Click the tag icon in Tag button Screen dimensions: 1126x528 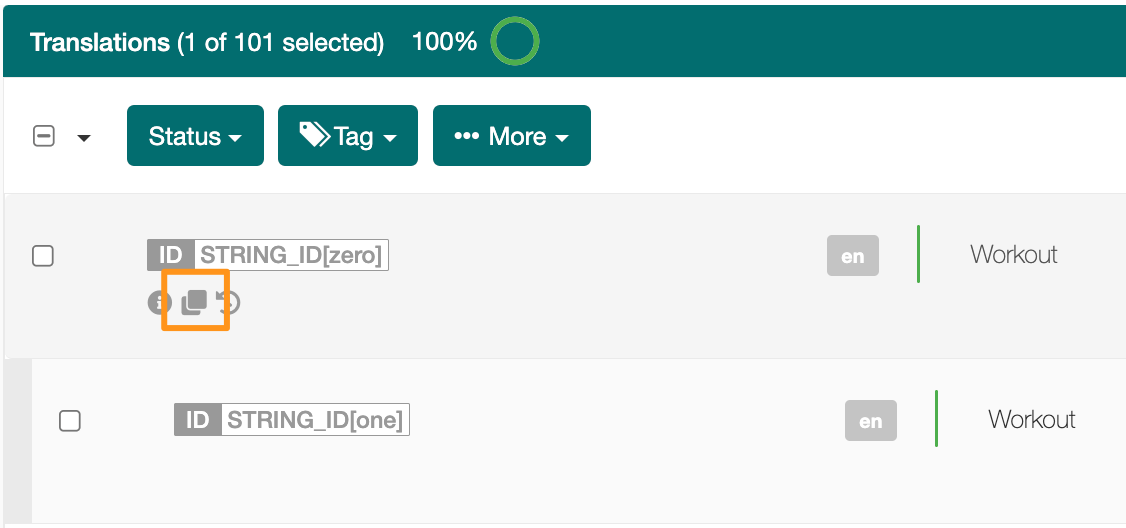[x=314, y=135]
